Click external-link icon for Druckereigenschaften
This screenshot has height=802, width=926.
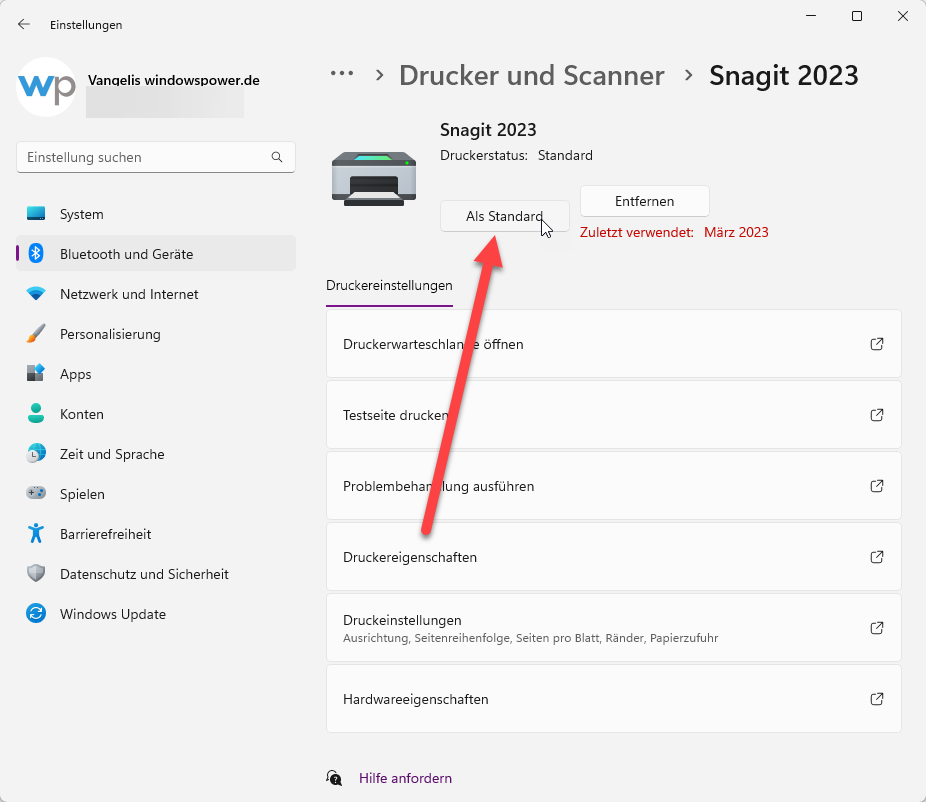coord(877,557)
